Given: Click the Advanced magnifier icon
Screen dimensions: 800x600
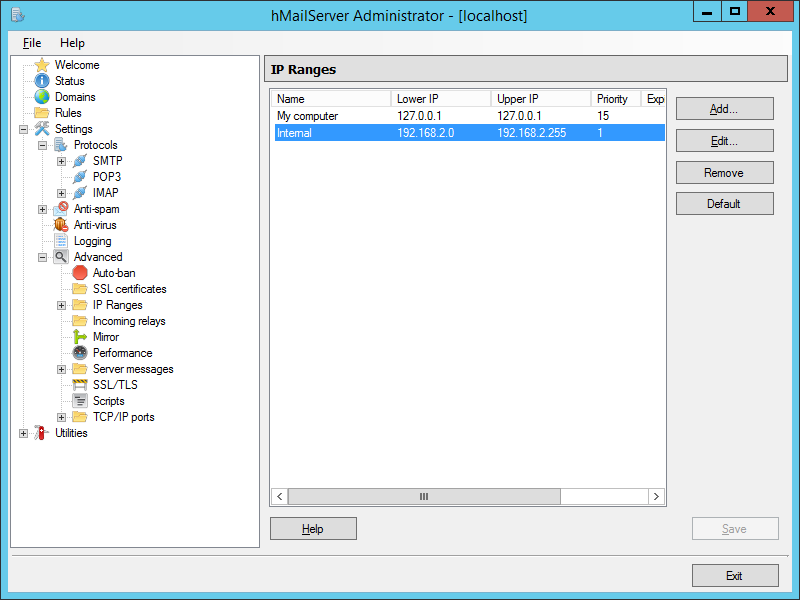Looking at the screenshot, I should click(61, 257).
